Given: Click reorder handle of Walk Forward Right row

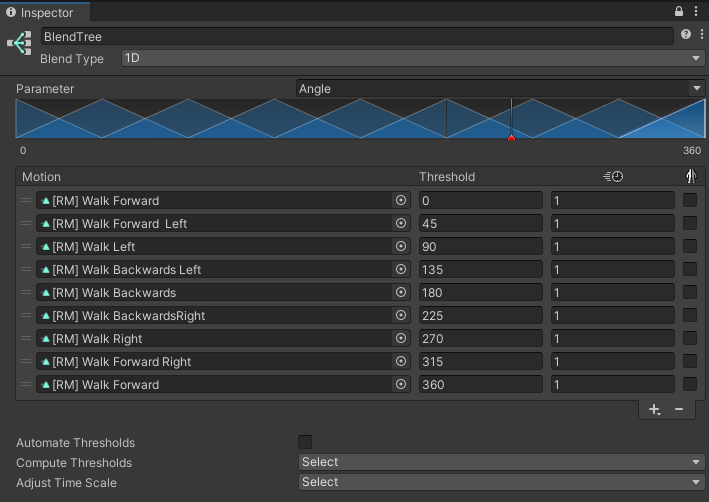Looking at the screenshot, I should point(26,361).
